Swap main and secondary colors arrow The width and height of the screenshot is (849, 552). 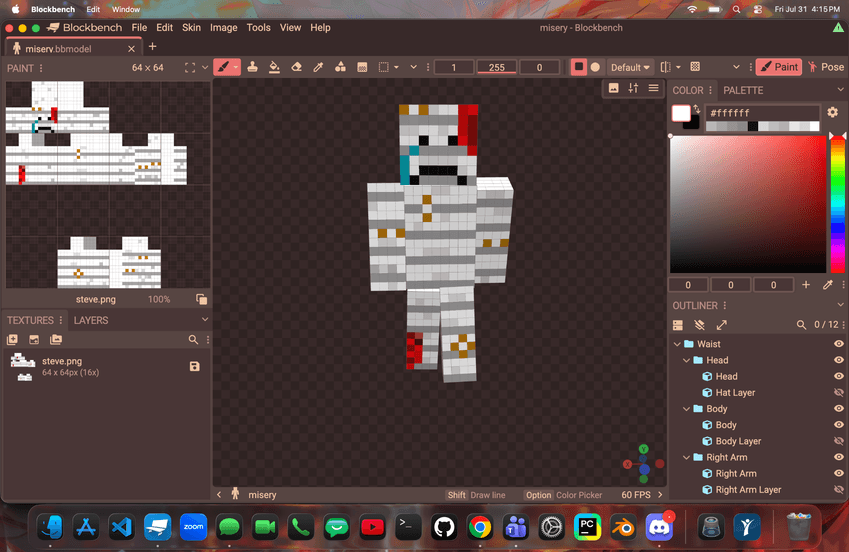coord(697,109)
